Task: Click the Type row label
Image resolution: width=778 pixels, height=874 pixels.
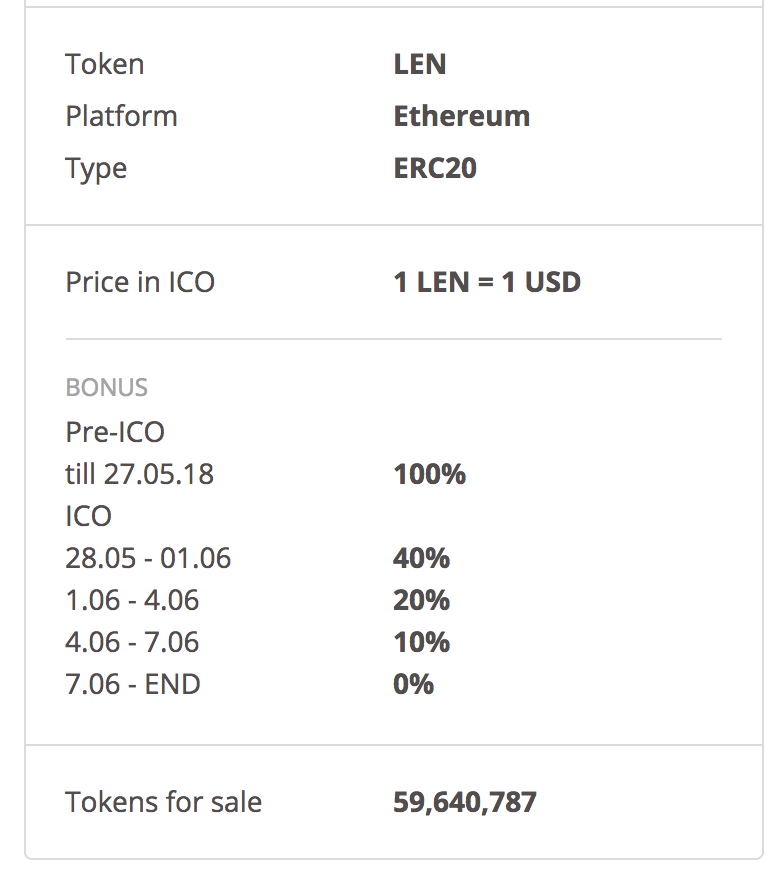Action: click(96, 168)
